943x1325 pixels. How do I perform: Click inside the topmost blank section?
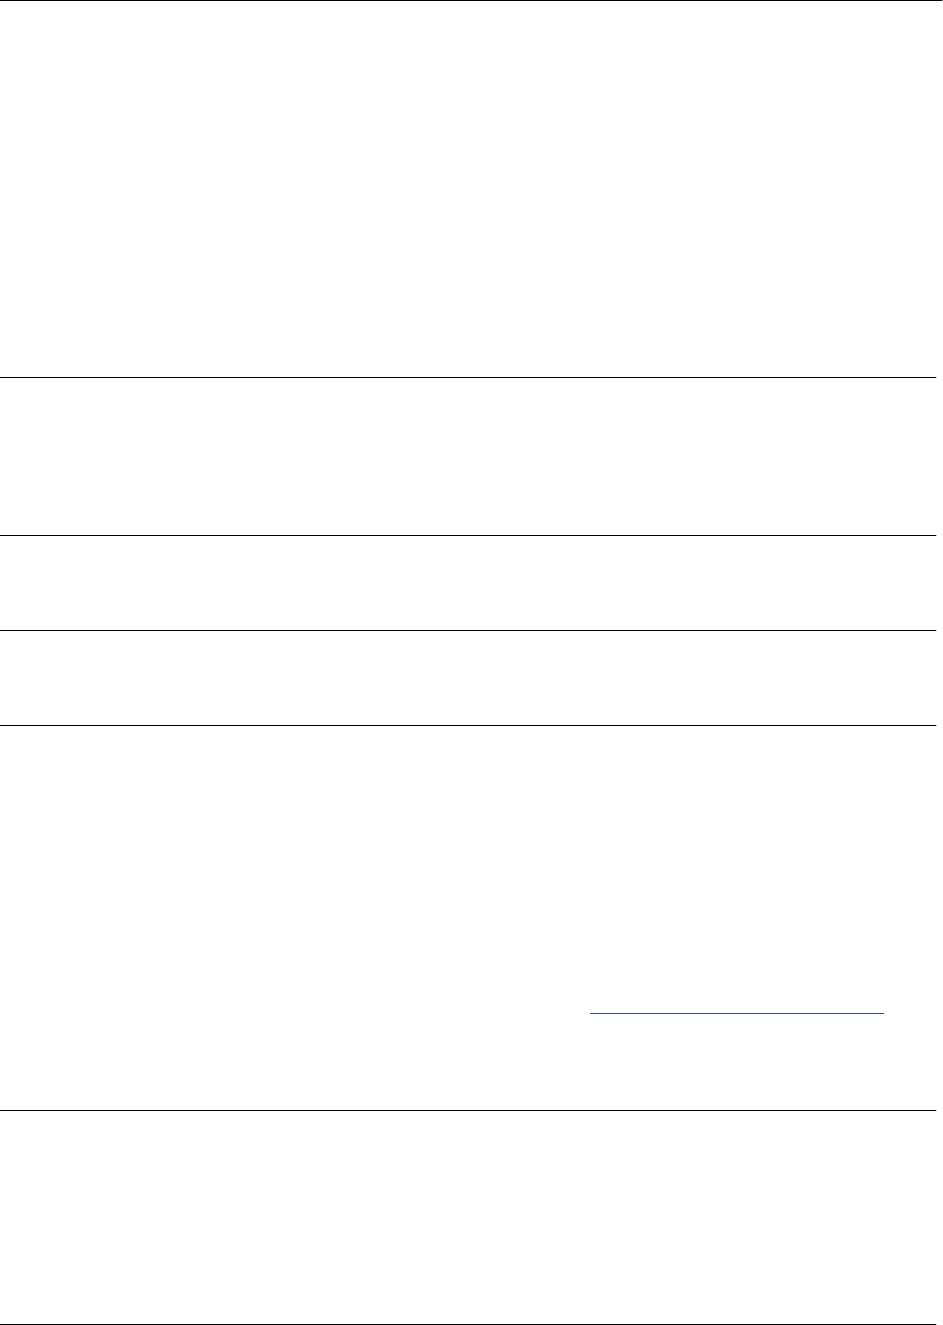click(467, 189)
